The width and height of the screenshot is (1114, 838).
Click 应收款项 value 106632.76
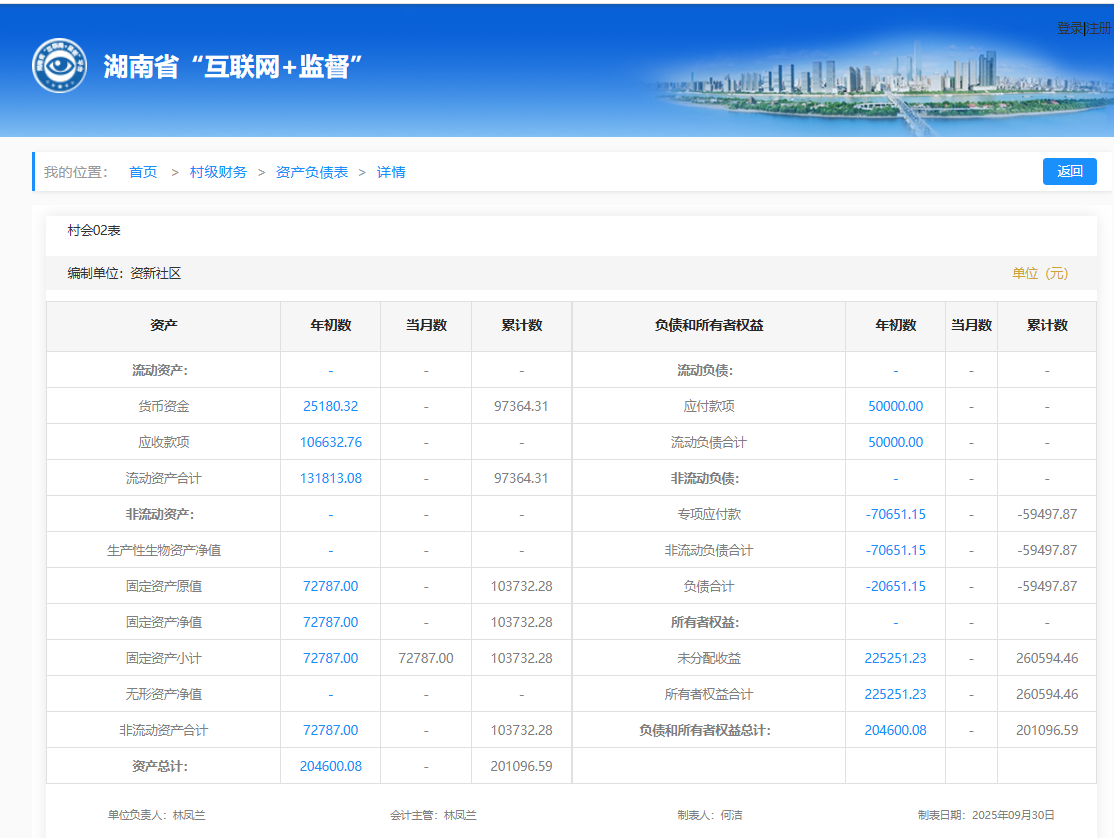pyautogui.click(x=330, y=443)
